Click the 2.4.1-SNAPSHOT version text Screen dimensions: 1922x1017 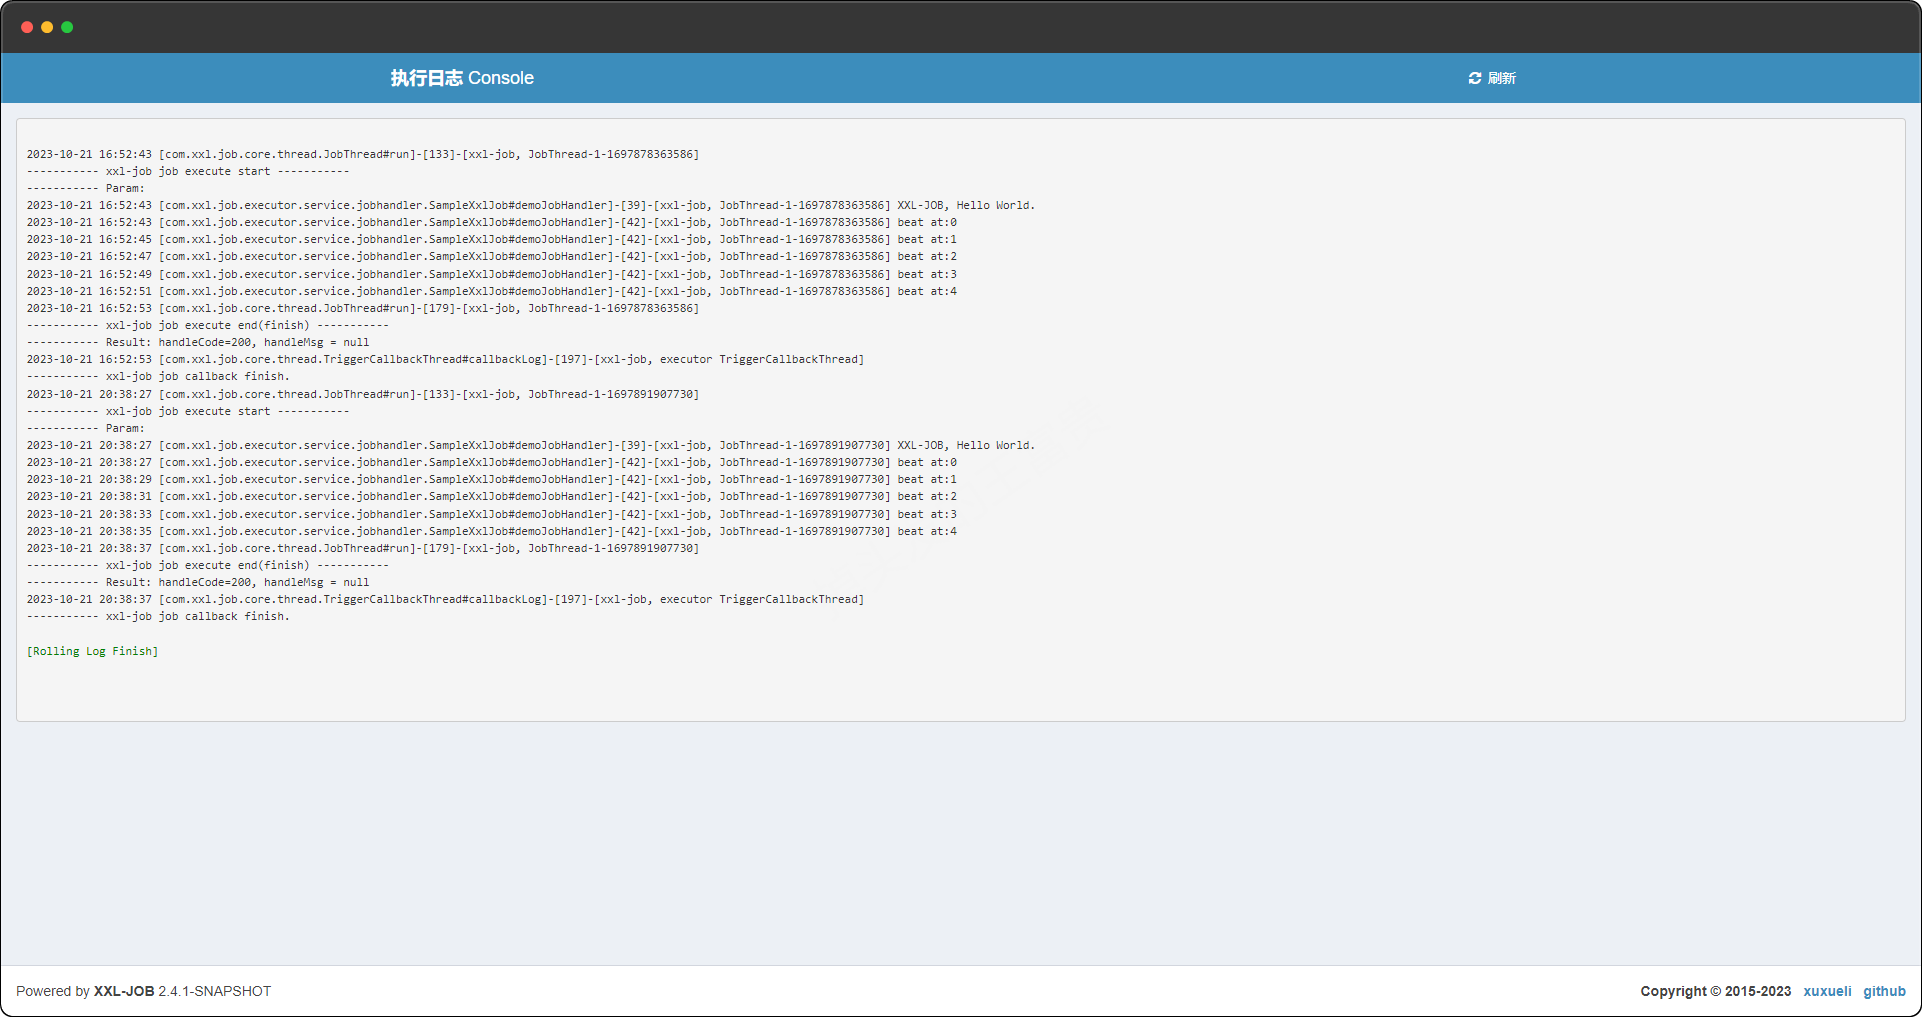point(215,991)
